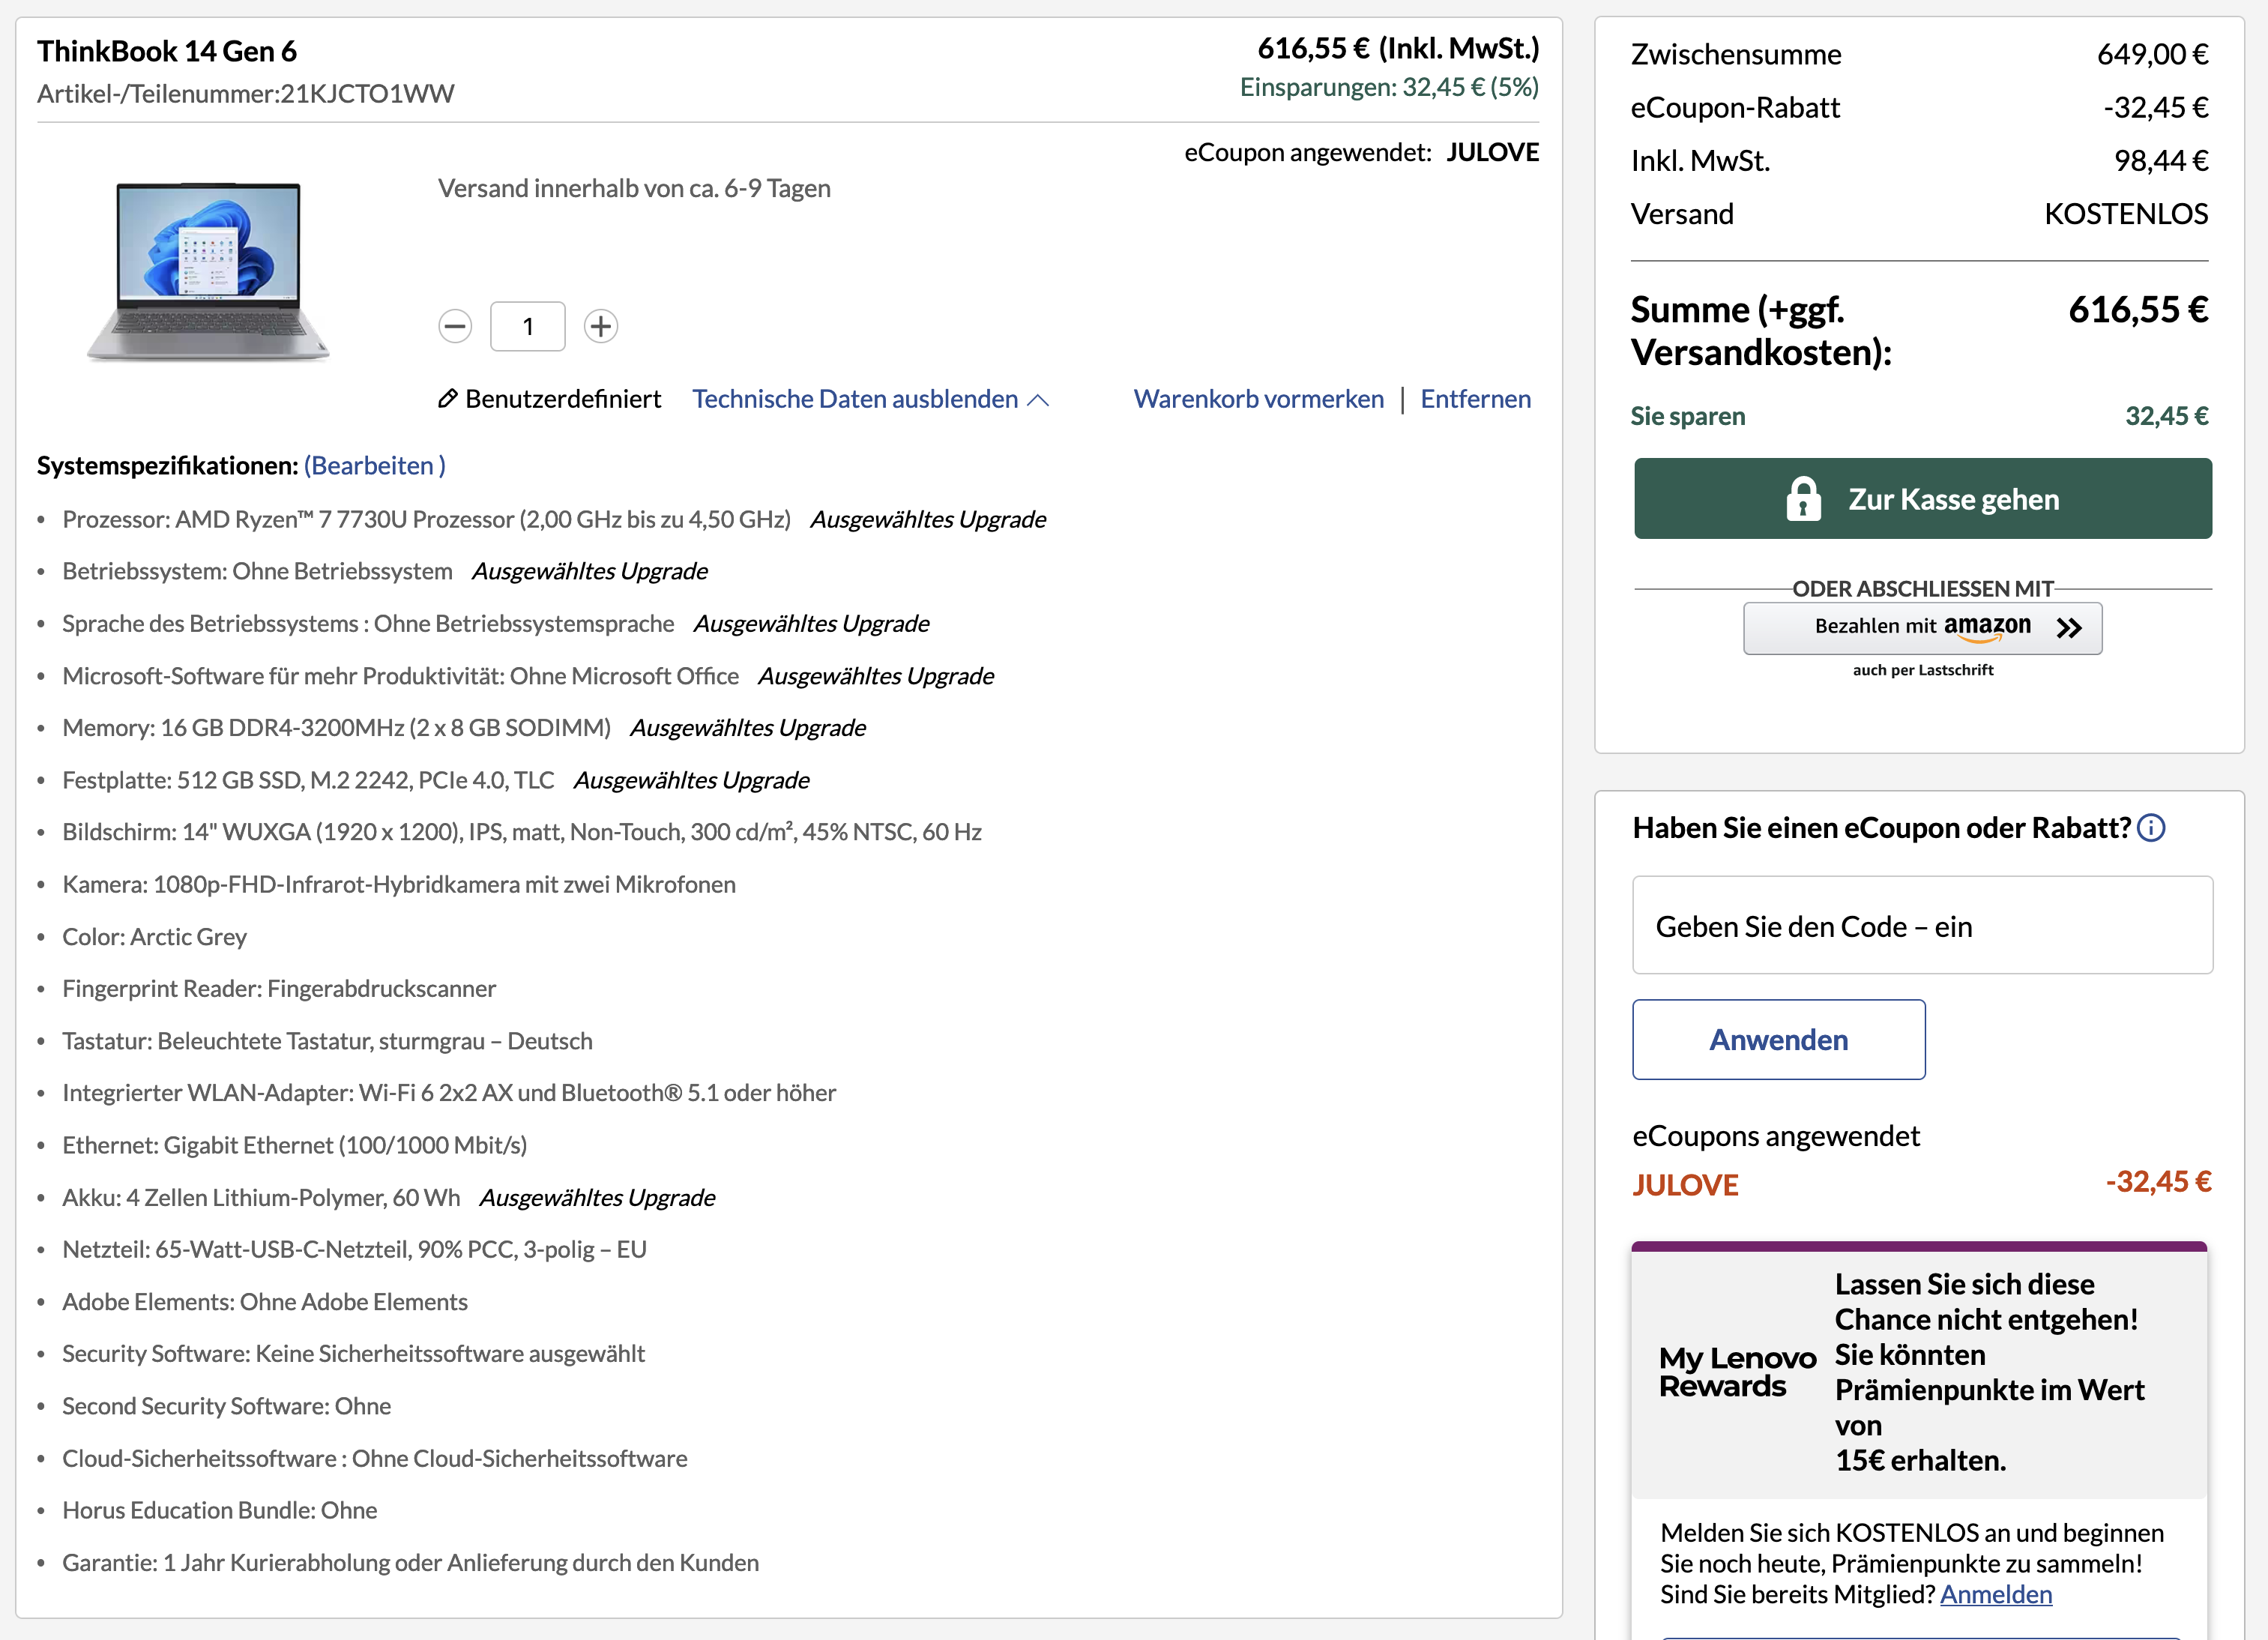Apply coupon with Anwenden button

[1778, 1040]
